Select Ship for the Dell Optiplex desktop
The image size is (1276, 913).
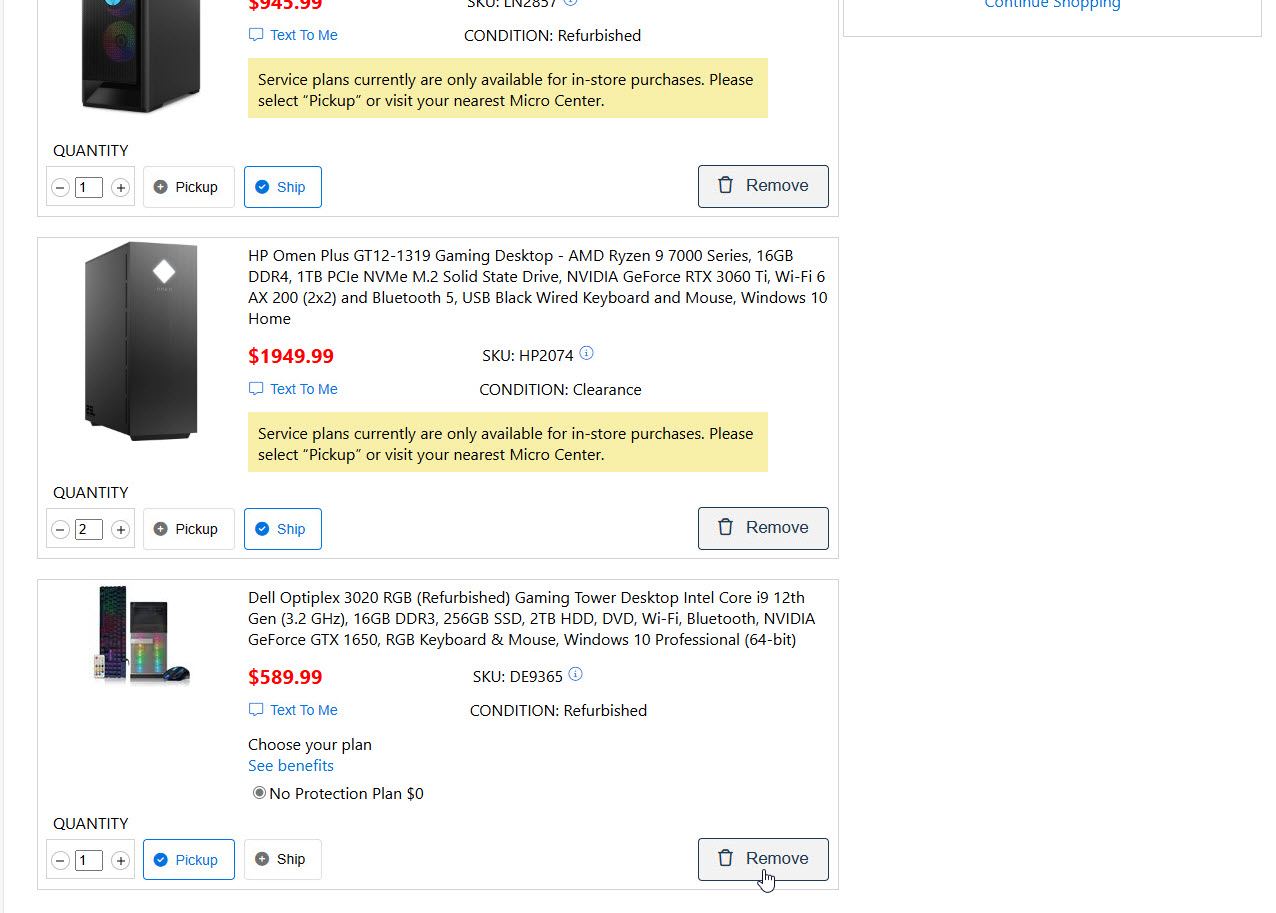[283, 859]
